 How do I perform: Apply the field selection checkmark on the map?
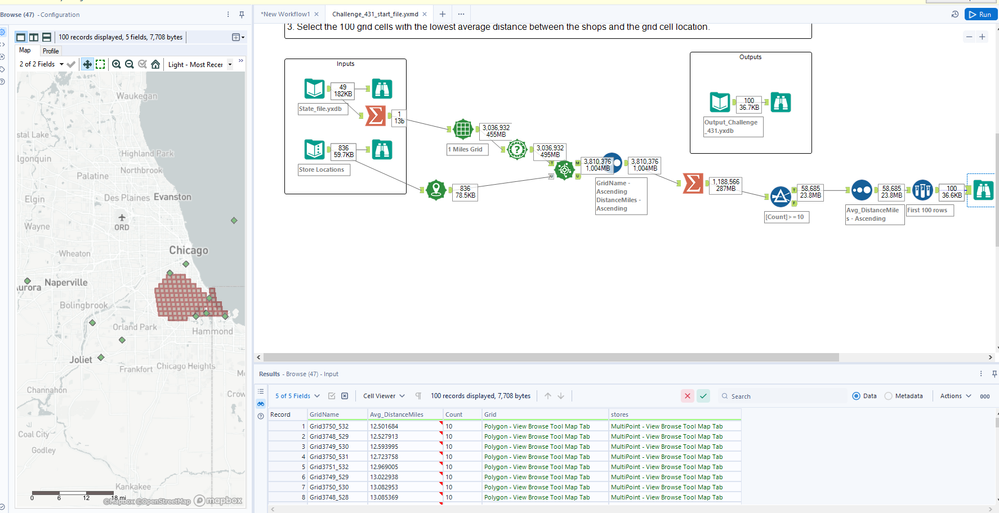pyautogui.click(x=71, y=64)
